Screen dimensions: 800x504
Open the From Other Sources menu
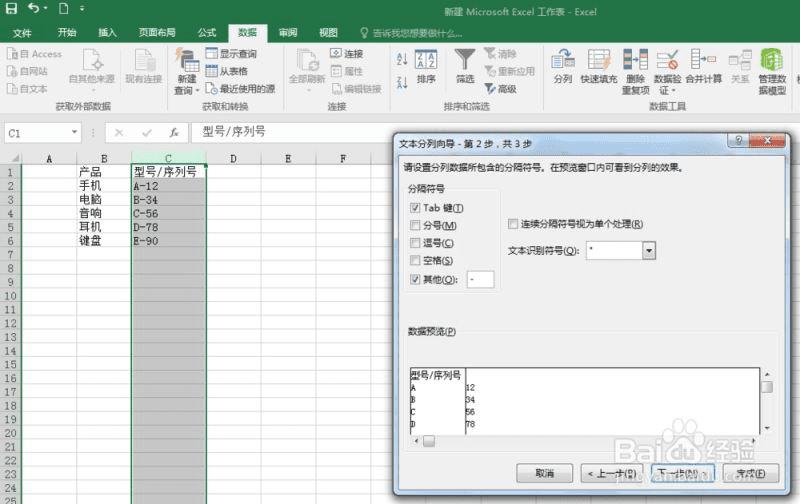pyautogui.click(x=92, y=70)
